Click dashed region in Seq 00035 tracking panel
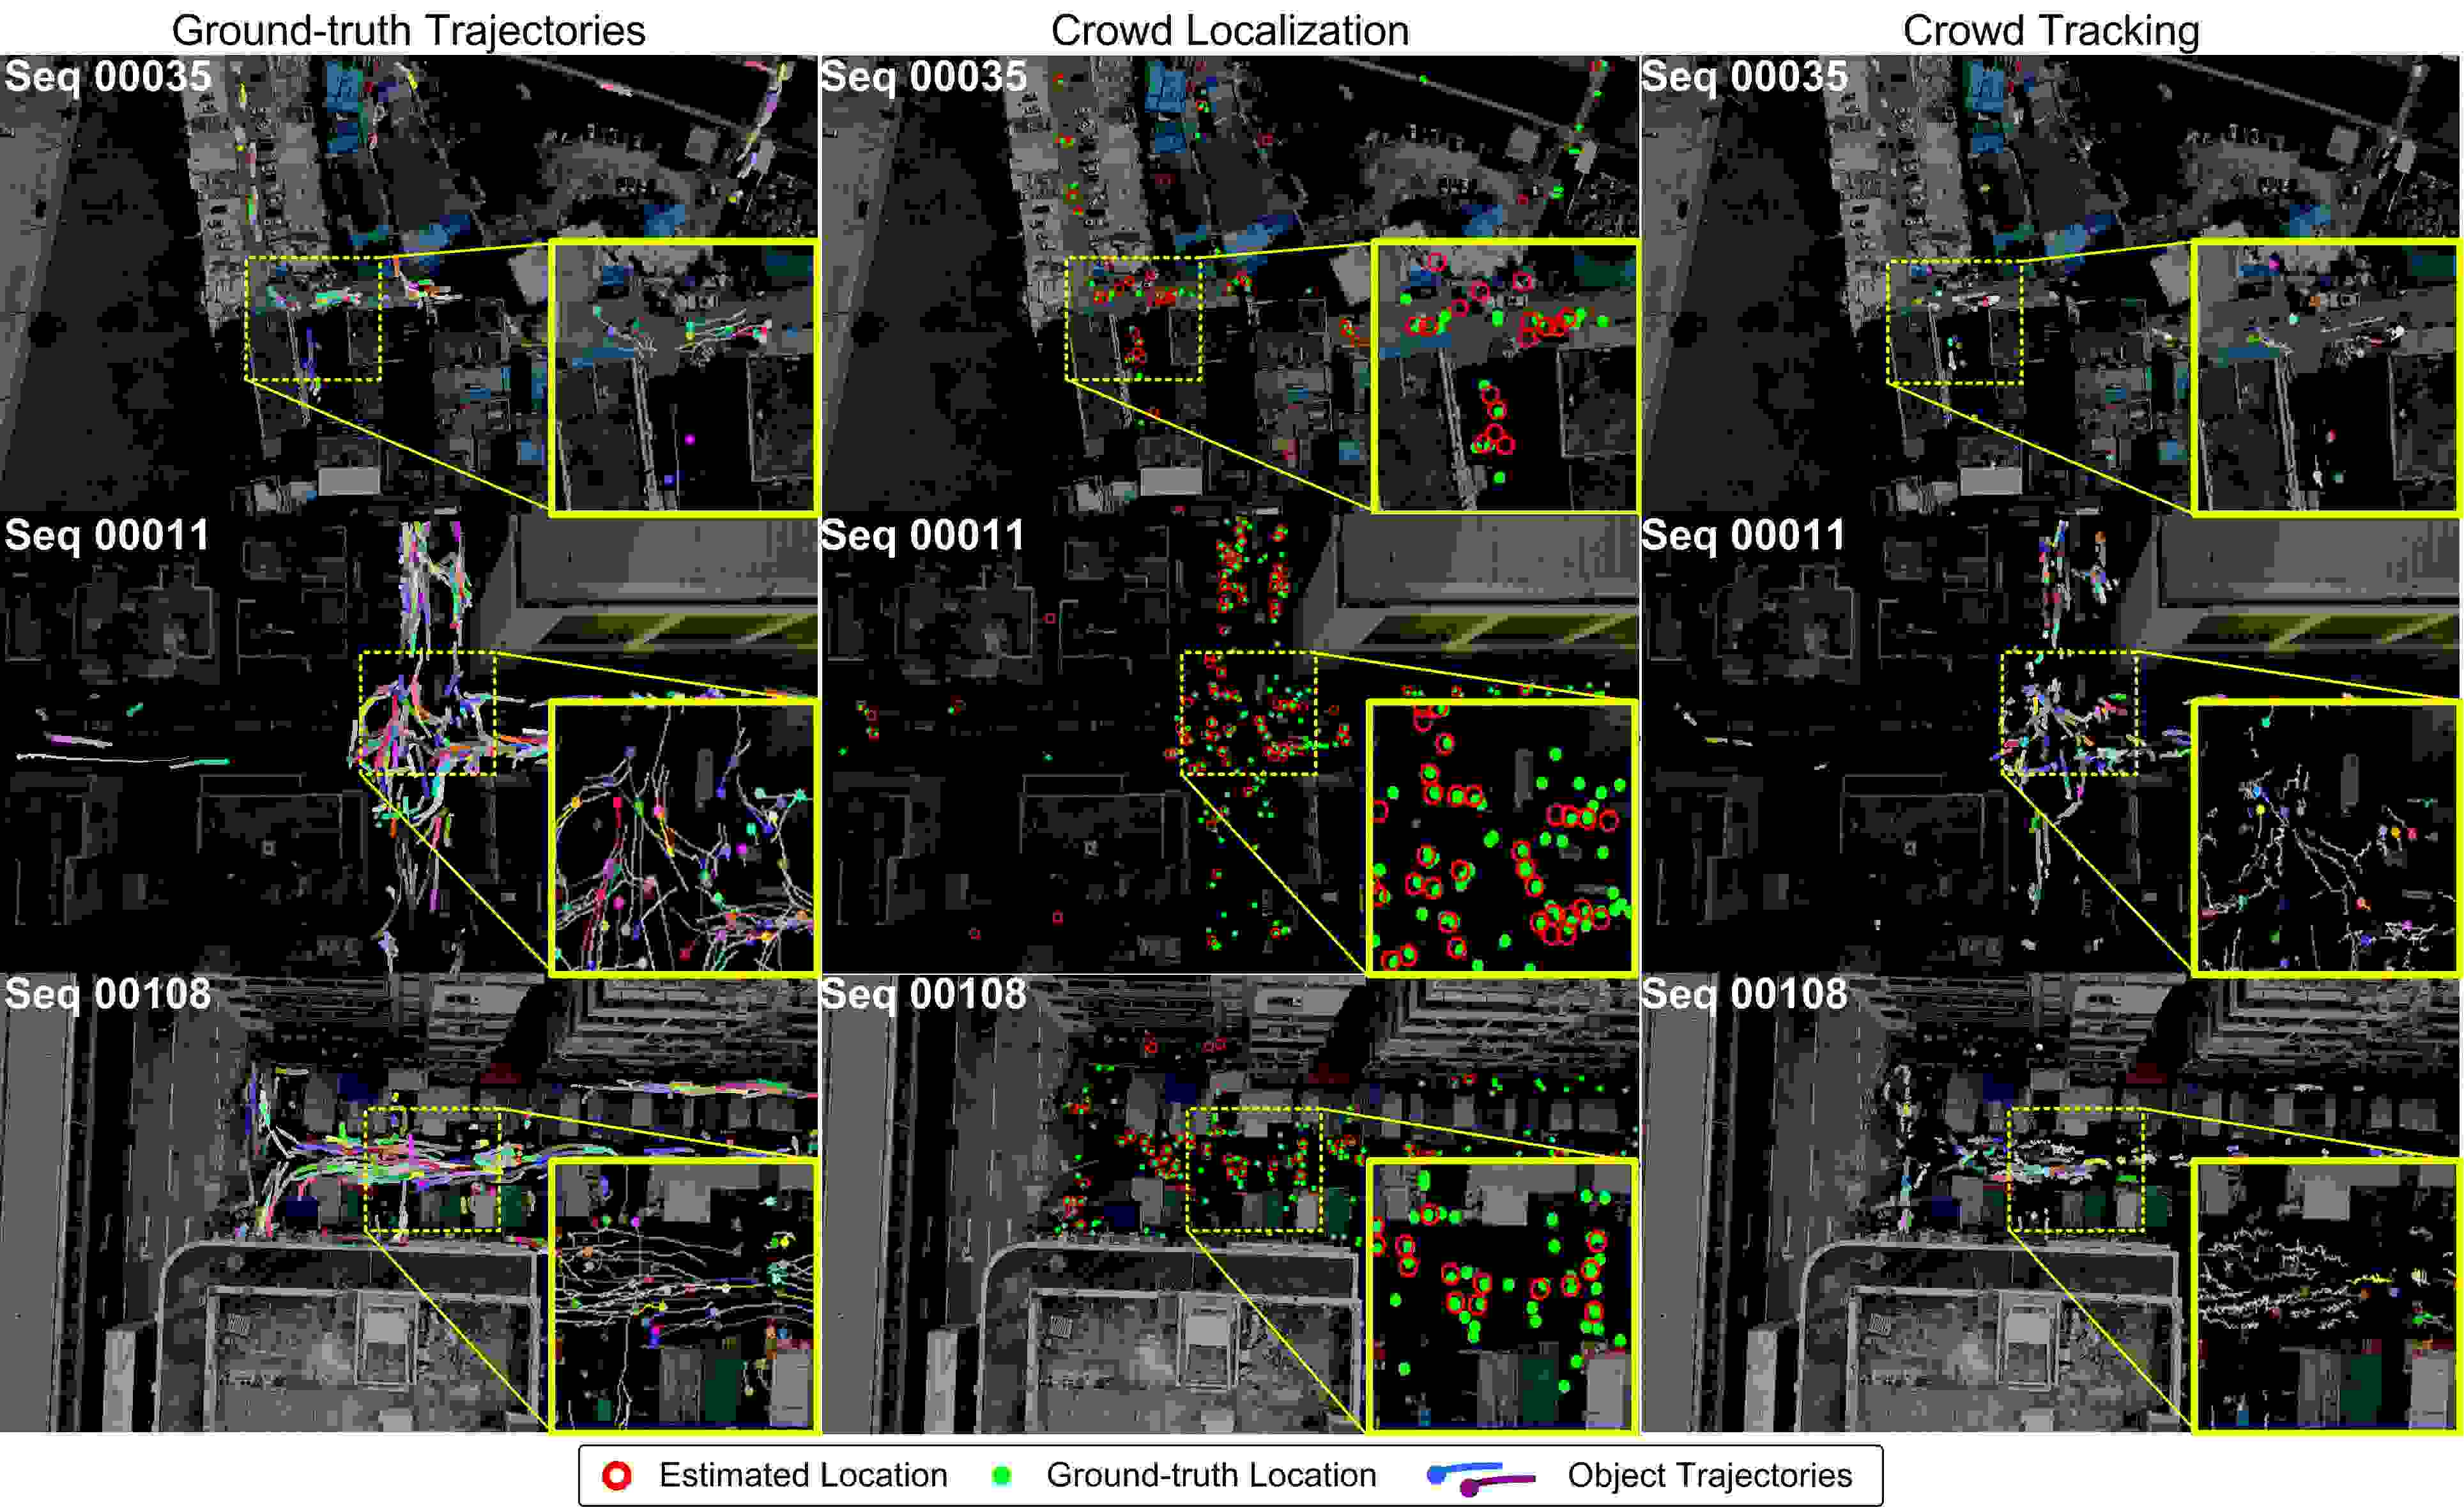 (1956, 322)
